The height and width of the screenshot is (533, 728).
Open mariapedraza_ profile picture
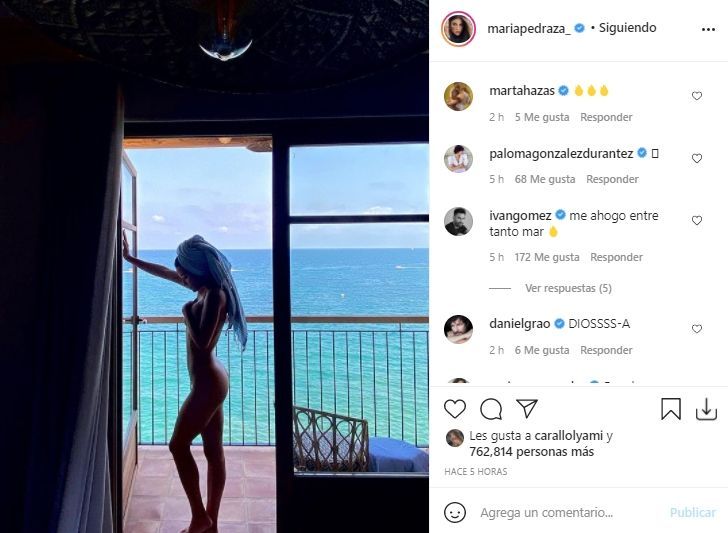[x=459, y=29]
